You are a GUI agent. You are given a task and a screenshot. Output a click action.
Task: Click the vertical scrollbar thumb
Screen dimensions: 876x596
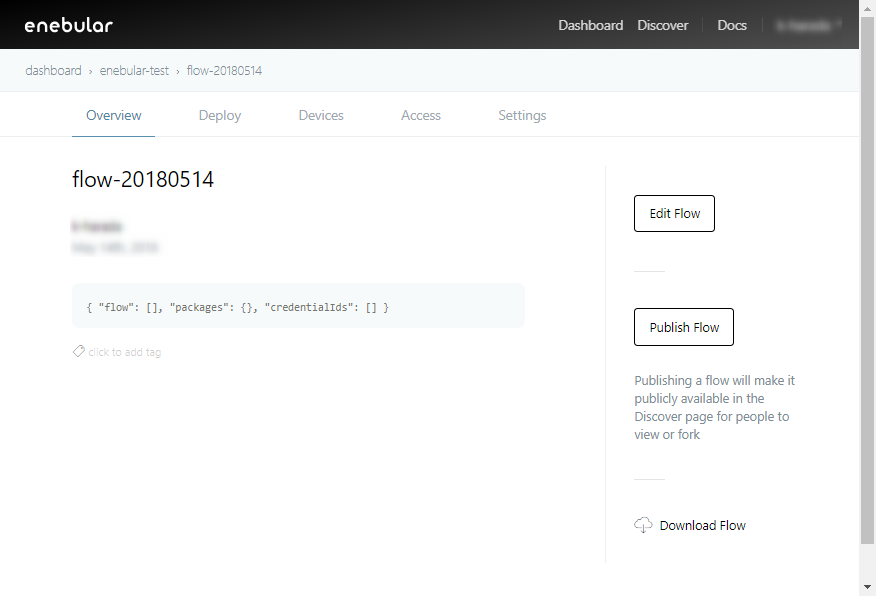[x=867, y=280]
